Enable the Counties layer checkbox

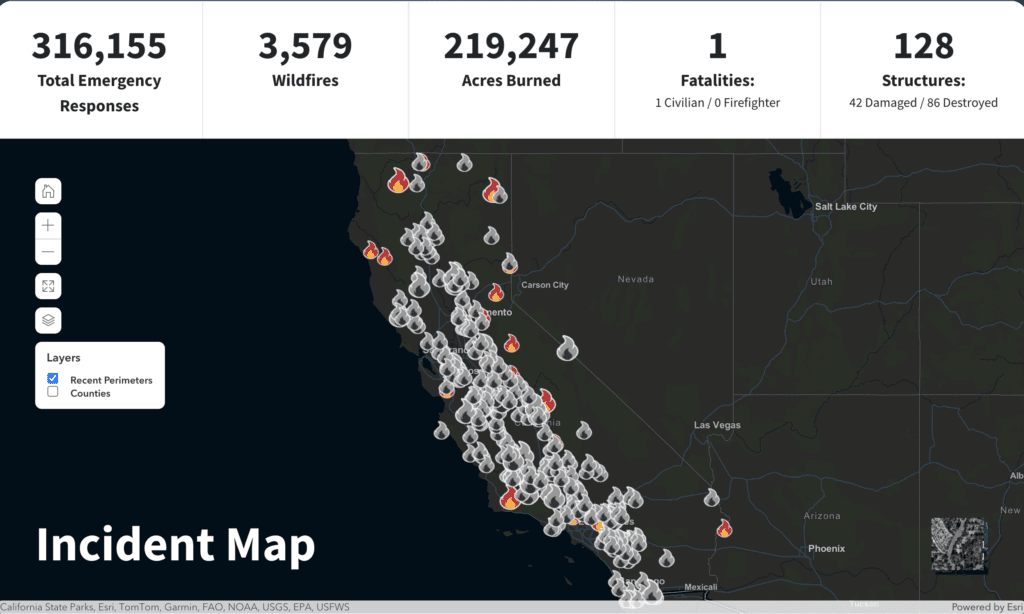[x=53, y=393]
